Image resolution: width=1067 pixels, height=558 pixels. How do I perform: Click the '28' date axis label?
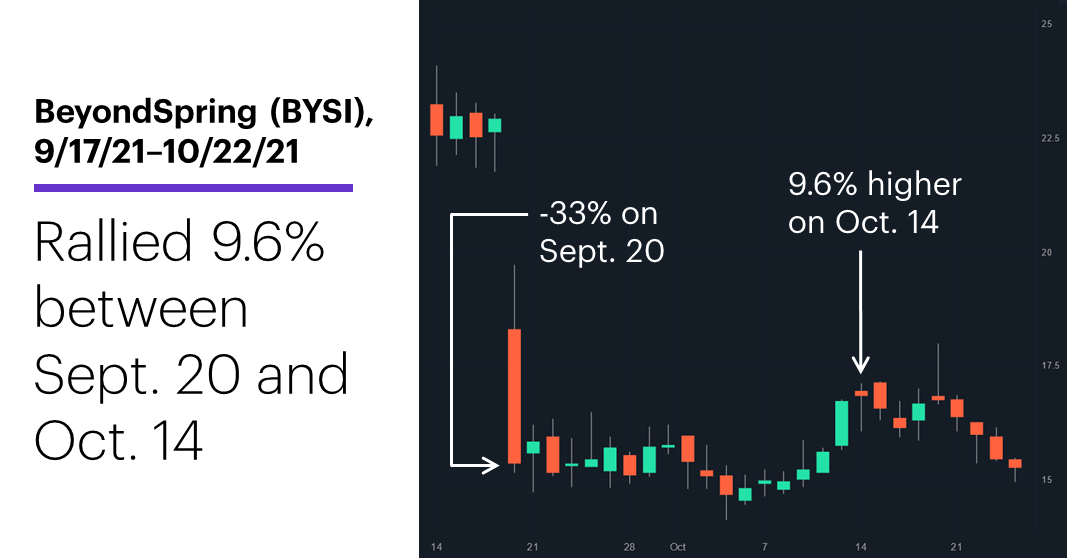pos(629,547)
